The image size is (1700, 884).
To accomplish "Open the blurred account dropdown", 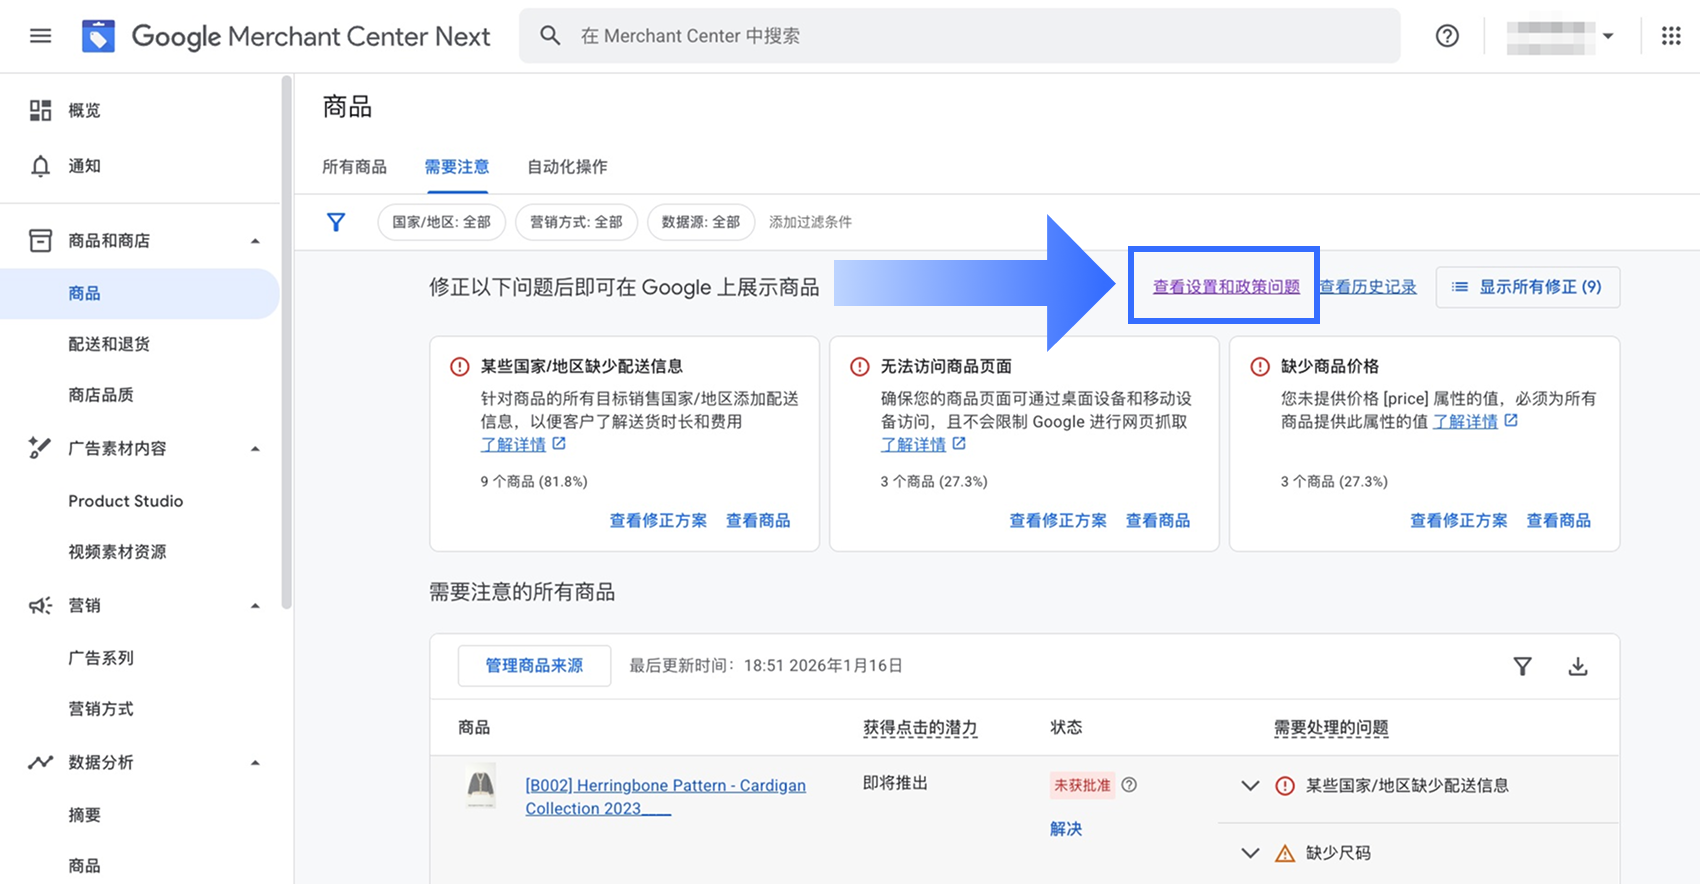I will point(1561,36).
